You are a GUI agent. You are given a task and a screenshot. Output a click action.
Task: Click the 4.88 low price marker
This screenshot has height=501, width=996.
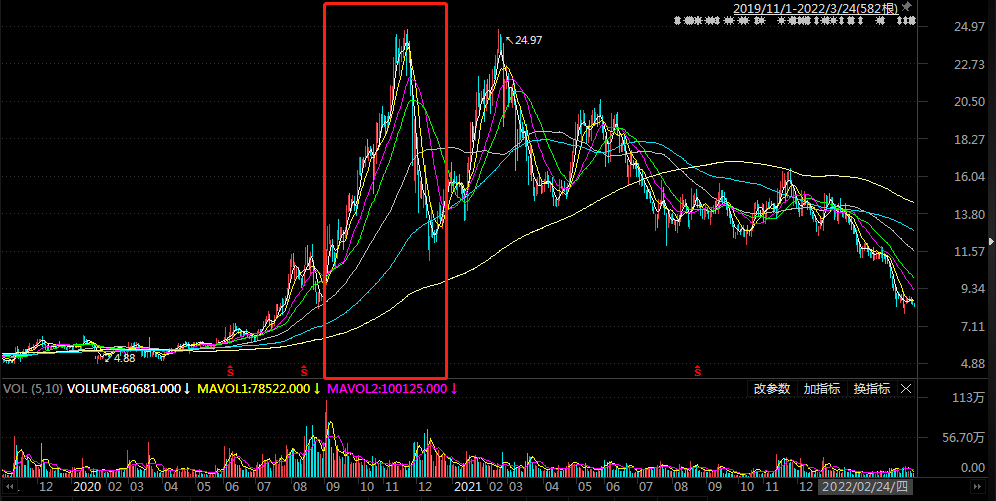click(123, 357)
